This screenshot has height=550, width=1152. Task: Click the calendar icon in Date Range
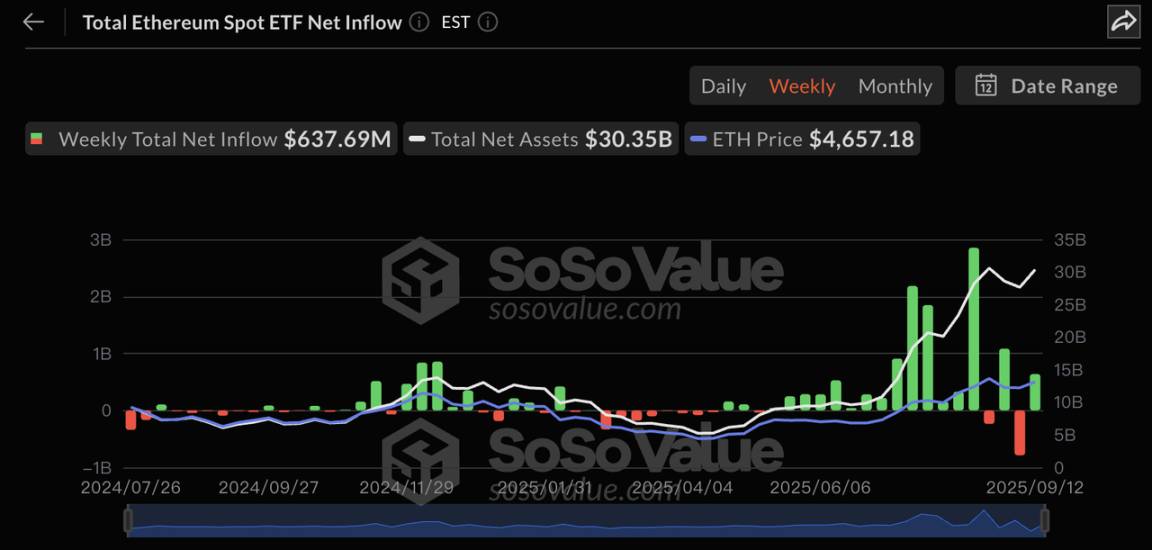986,86
